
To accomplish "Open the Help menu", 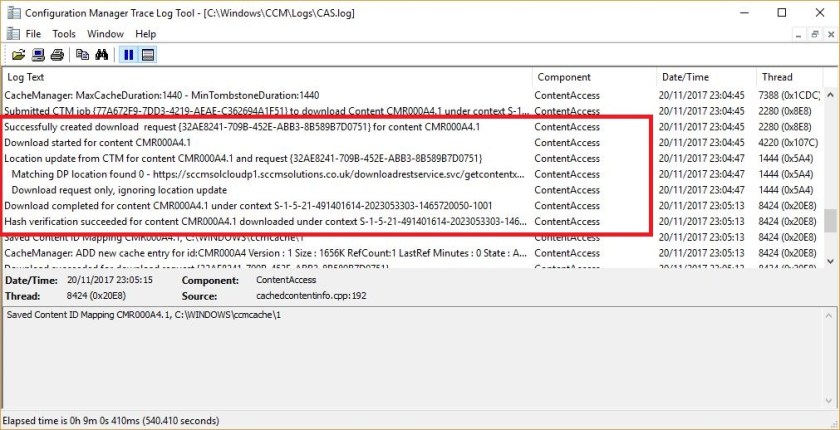I will [x=146, y=34].
